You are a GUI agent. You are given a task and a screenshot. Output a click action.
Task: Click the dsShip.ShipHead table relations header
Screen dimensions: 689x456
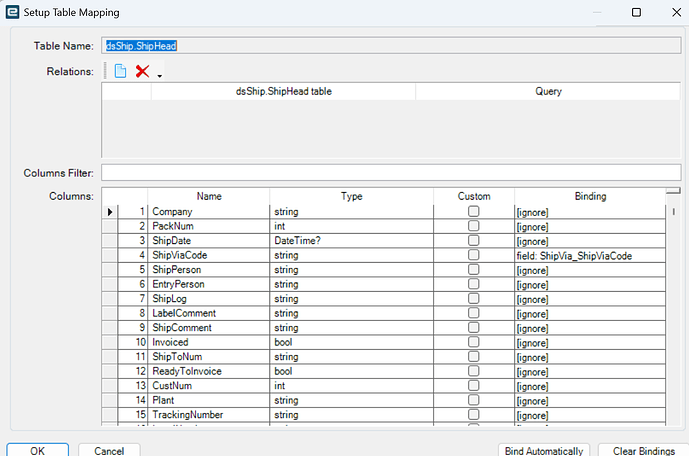coord(283,91)
